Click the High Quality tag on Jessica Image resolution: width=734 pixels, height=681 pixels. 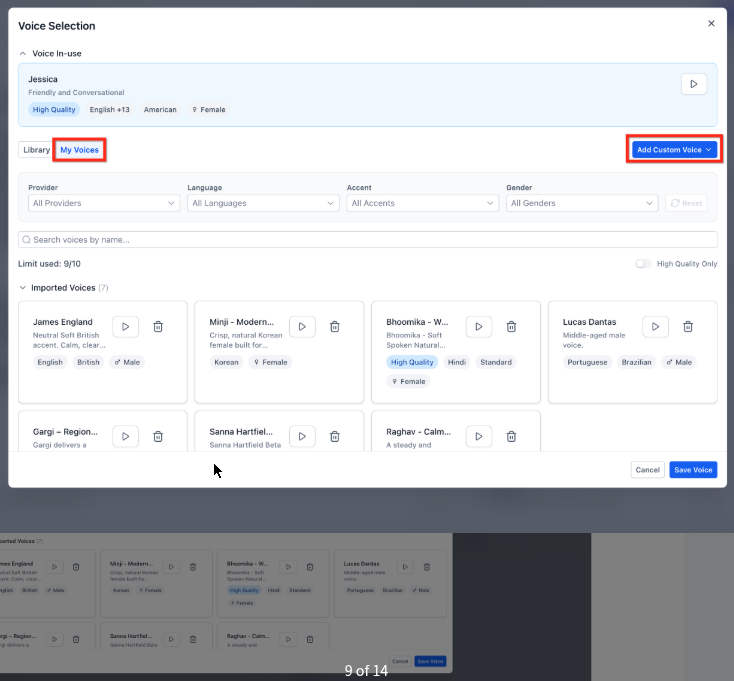click(x=54, y=110)
